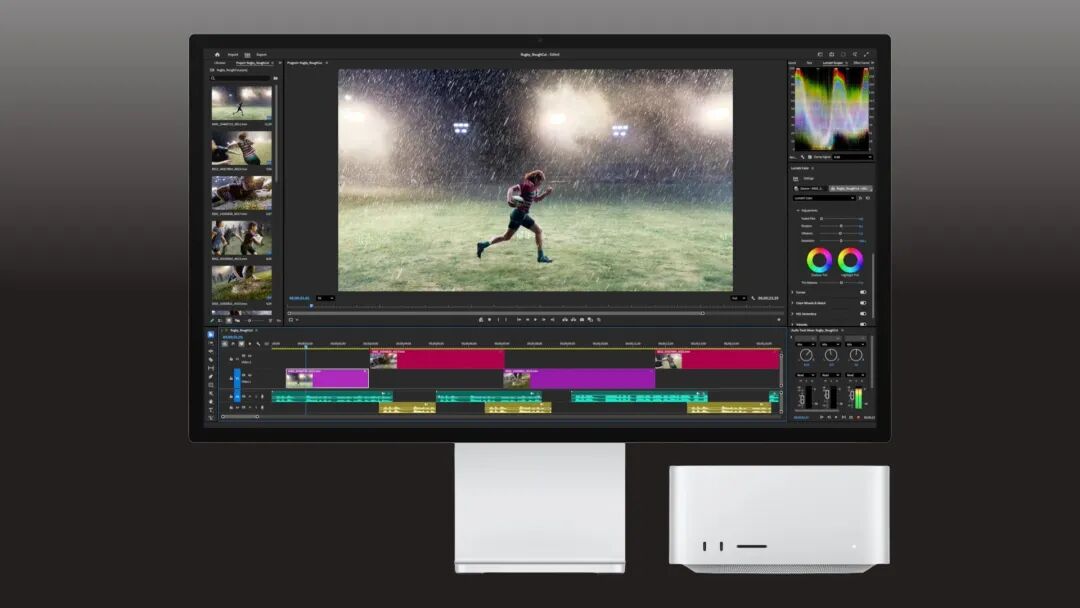This screenshot has height=608, width=1080.
Task: Select the Pen tool
Action: click(x=211, y=377)
